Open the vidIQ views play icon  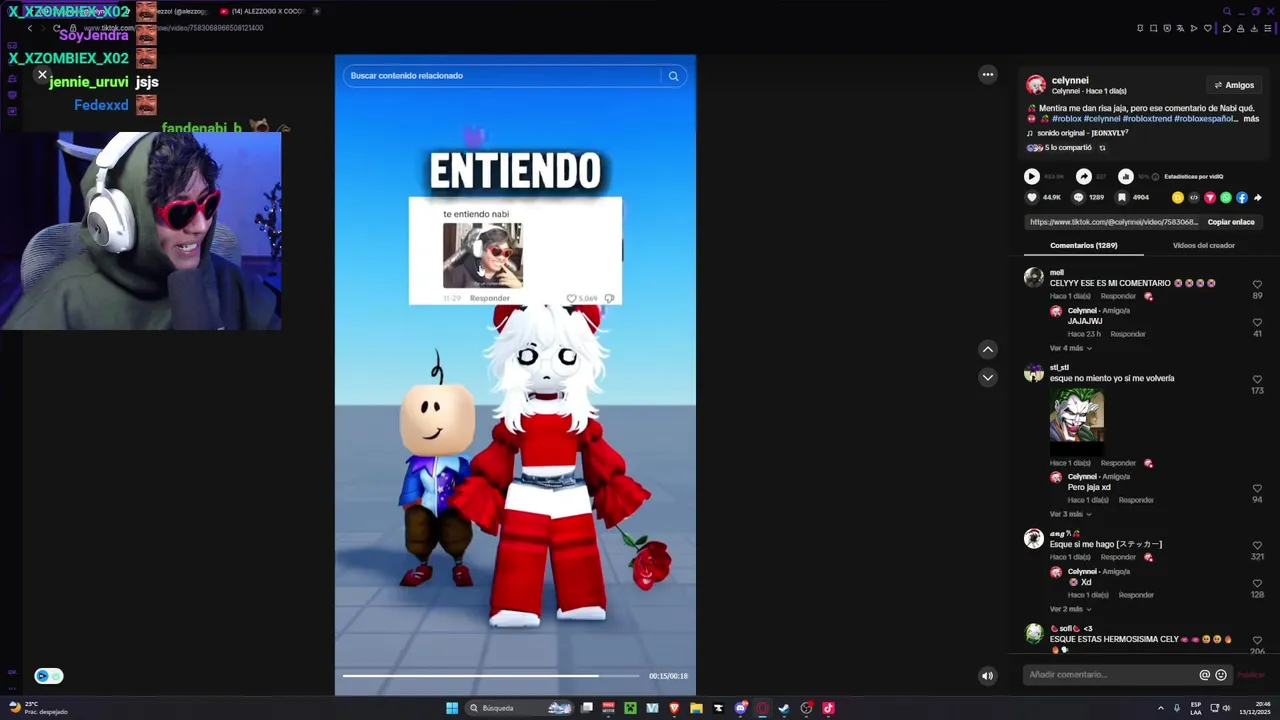click(1032, 177)
